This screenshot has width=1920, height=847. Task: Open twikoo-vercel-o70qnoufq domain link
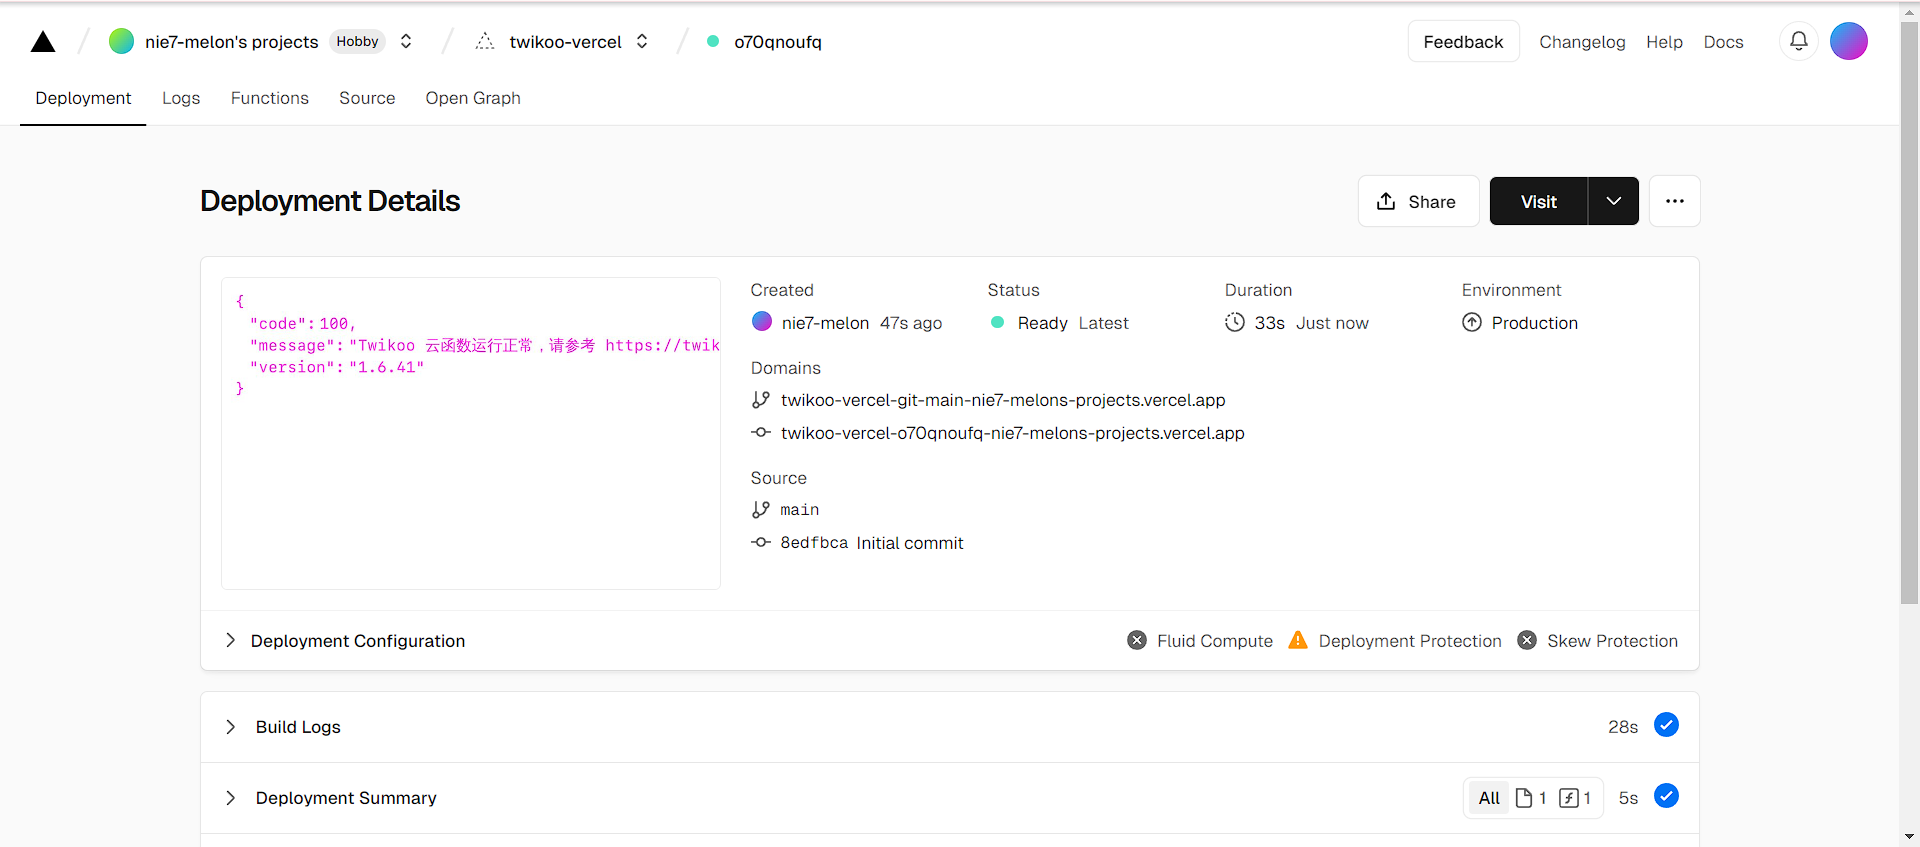click(1012, 433)
